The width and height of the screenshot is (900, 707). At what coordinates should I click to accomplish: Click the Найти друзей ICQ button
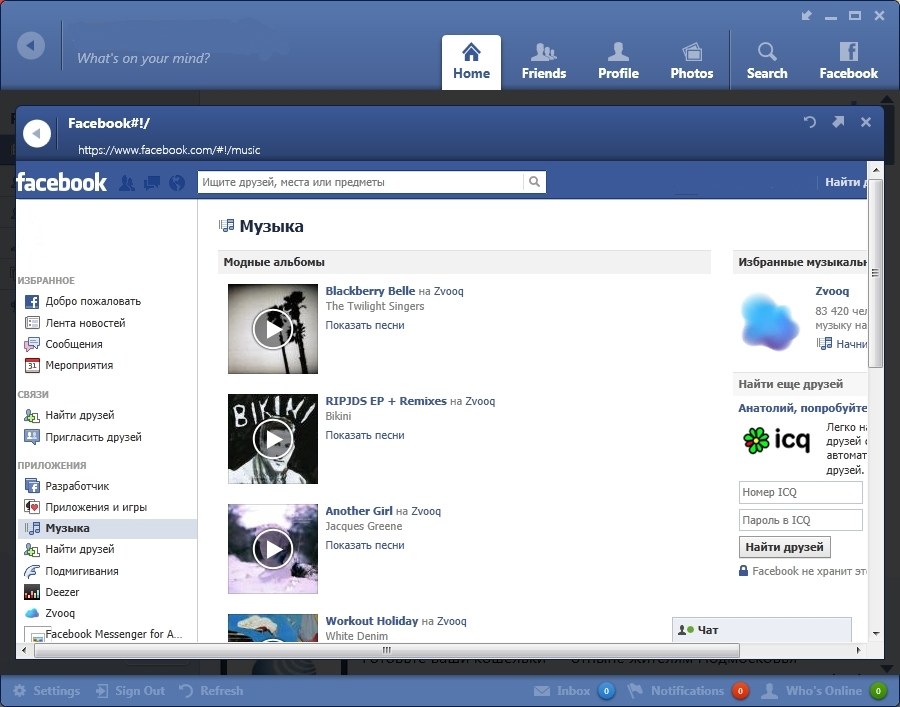click(785, 547)
